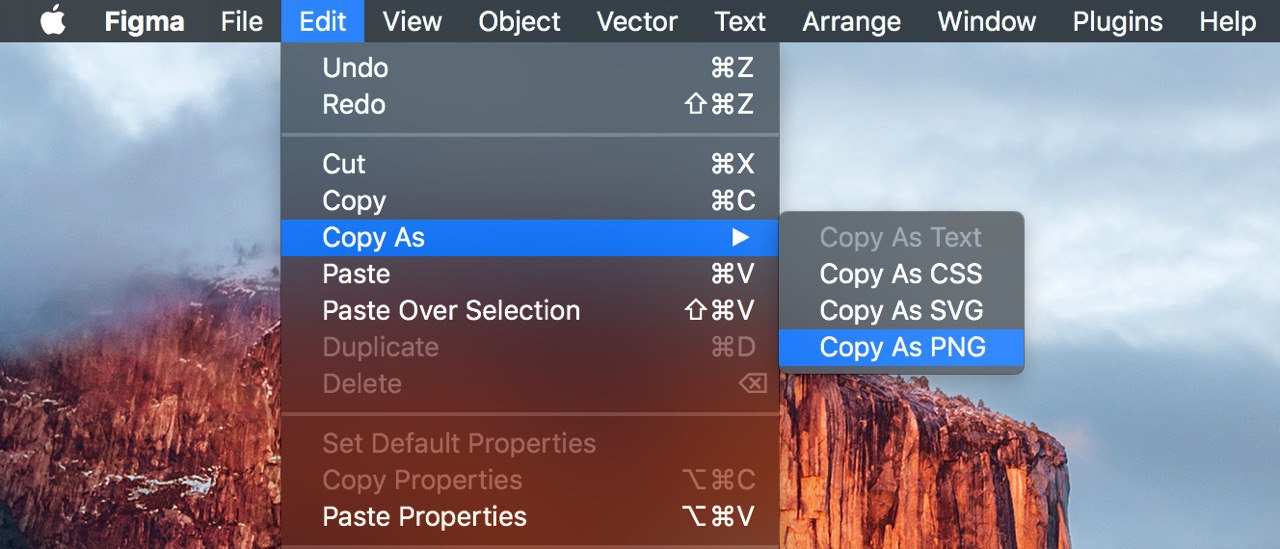The image size is (1280, 549).
Task: Choose Copy As CSS
Action: coord(901,274)
